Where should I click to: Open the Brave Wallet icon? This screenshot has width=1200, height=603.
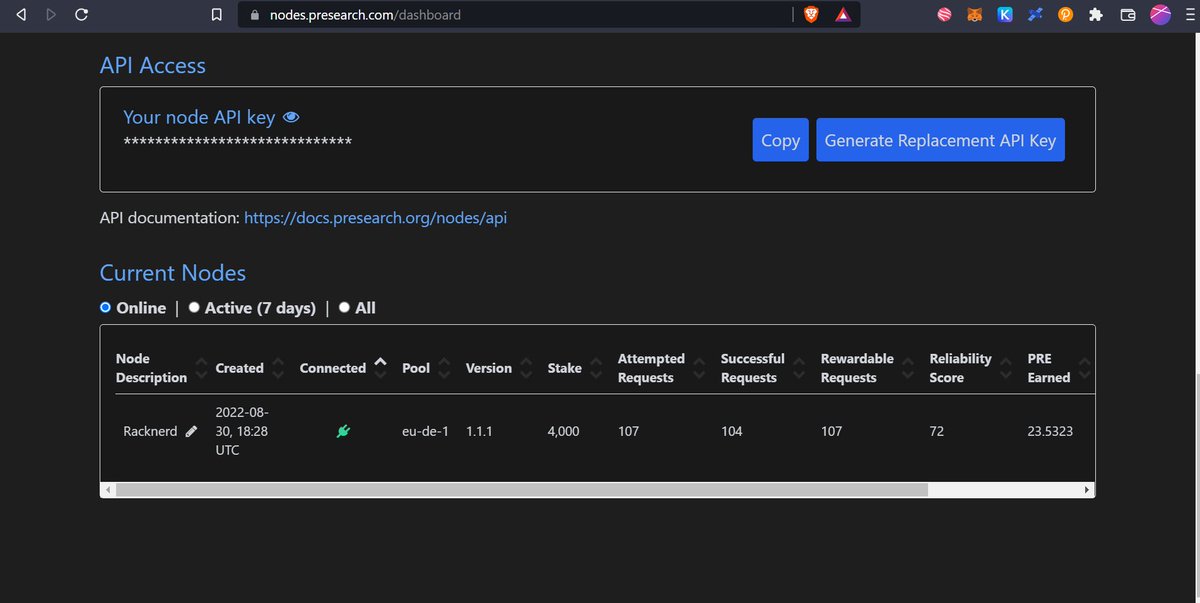coord(1128,15)
